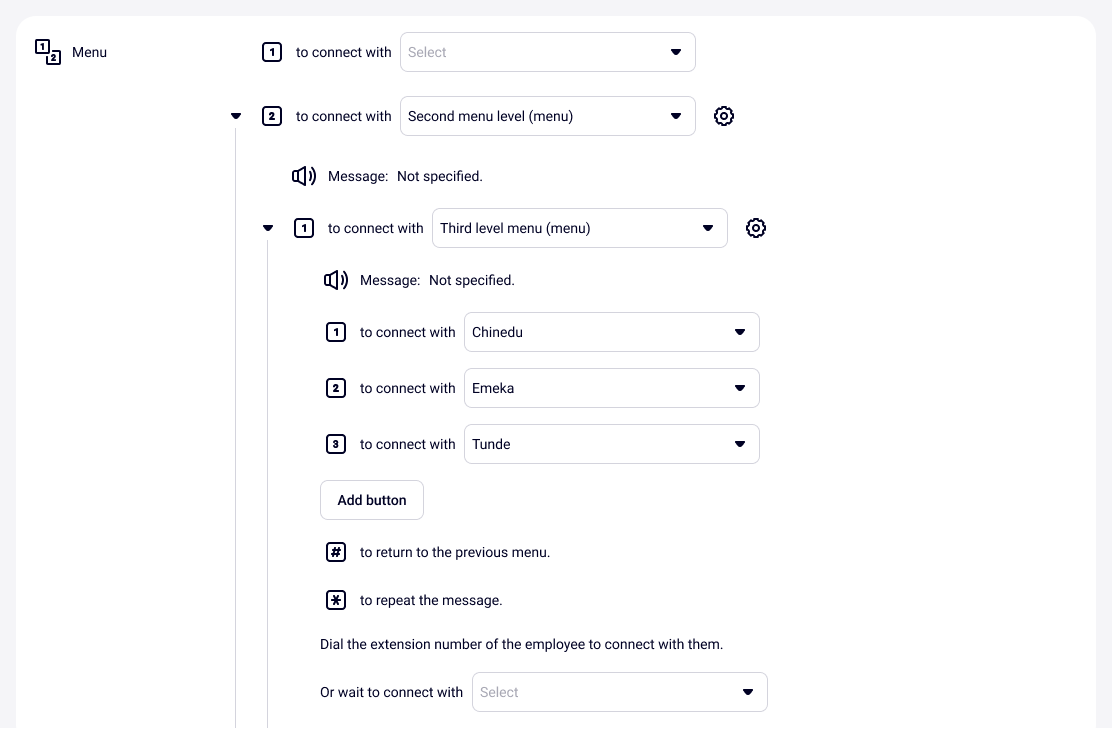Image resolution: width=1112 pixels, height=729 pixels.
Task: Open the 'Or wait to connect with' dropdown
Action: (619, 692)
